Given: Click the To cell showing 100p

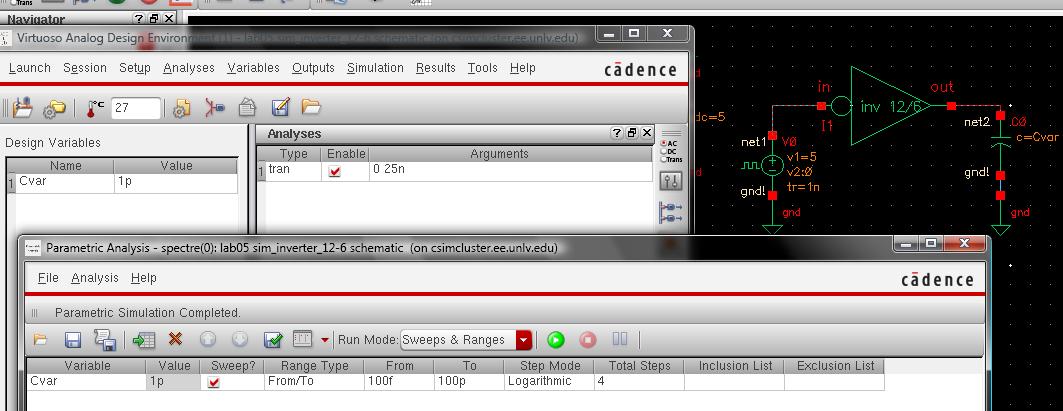Looking at the screenshot, I should [470, 382].
